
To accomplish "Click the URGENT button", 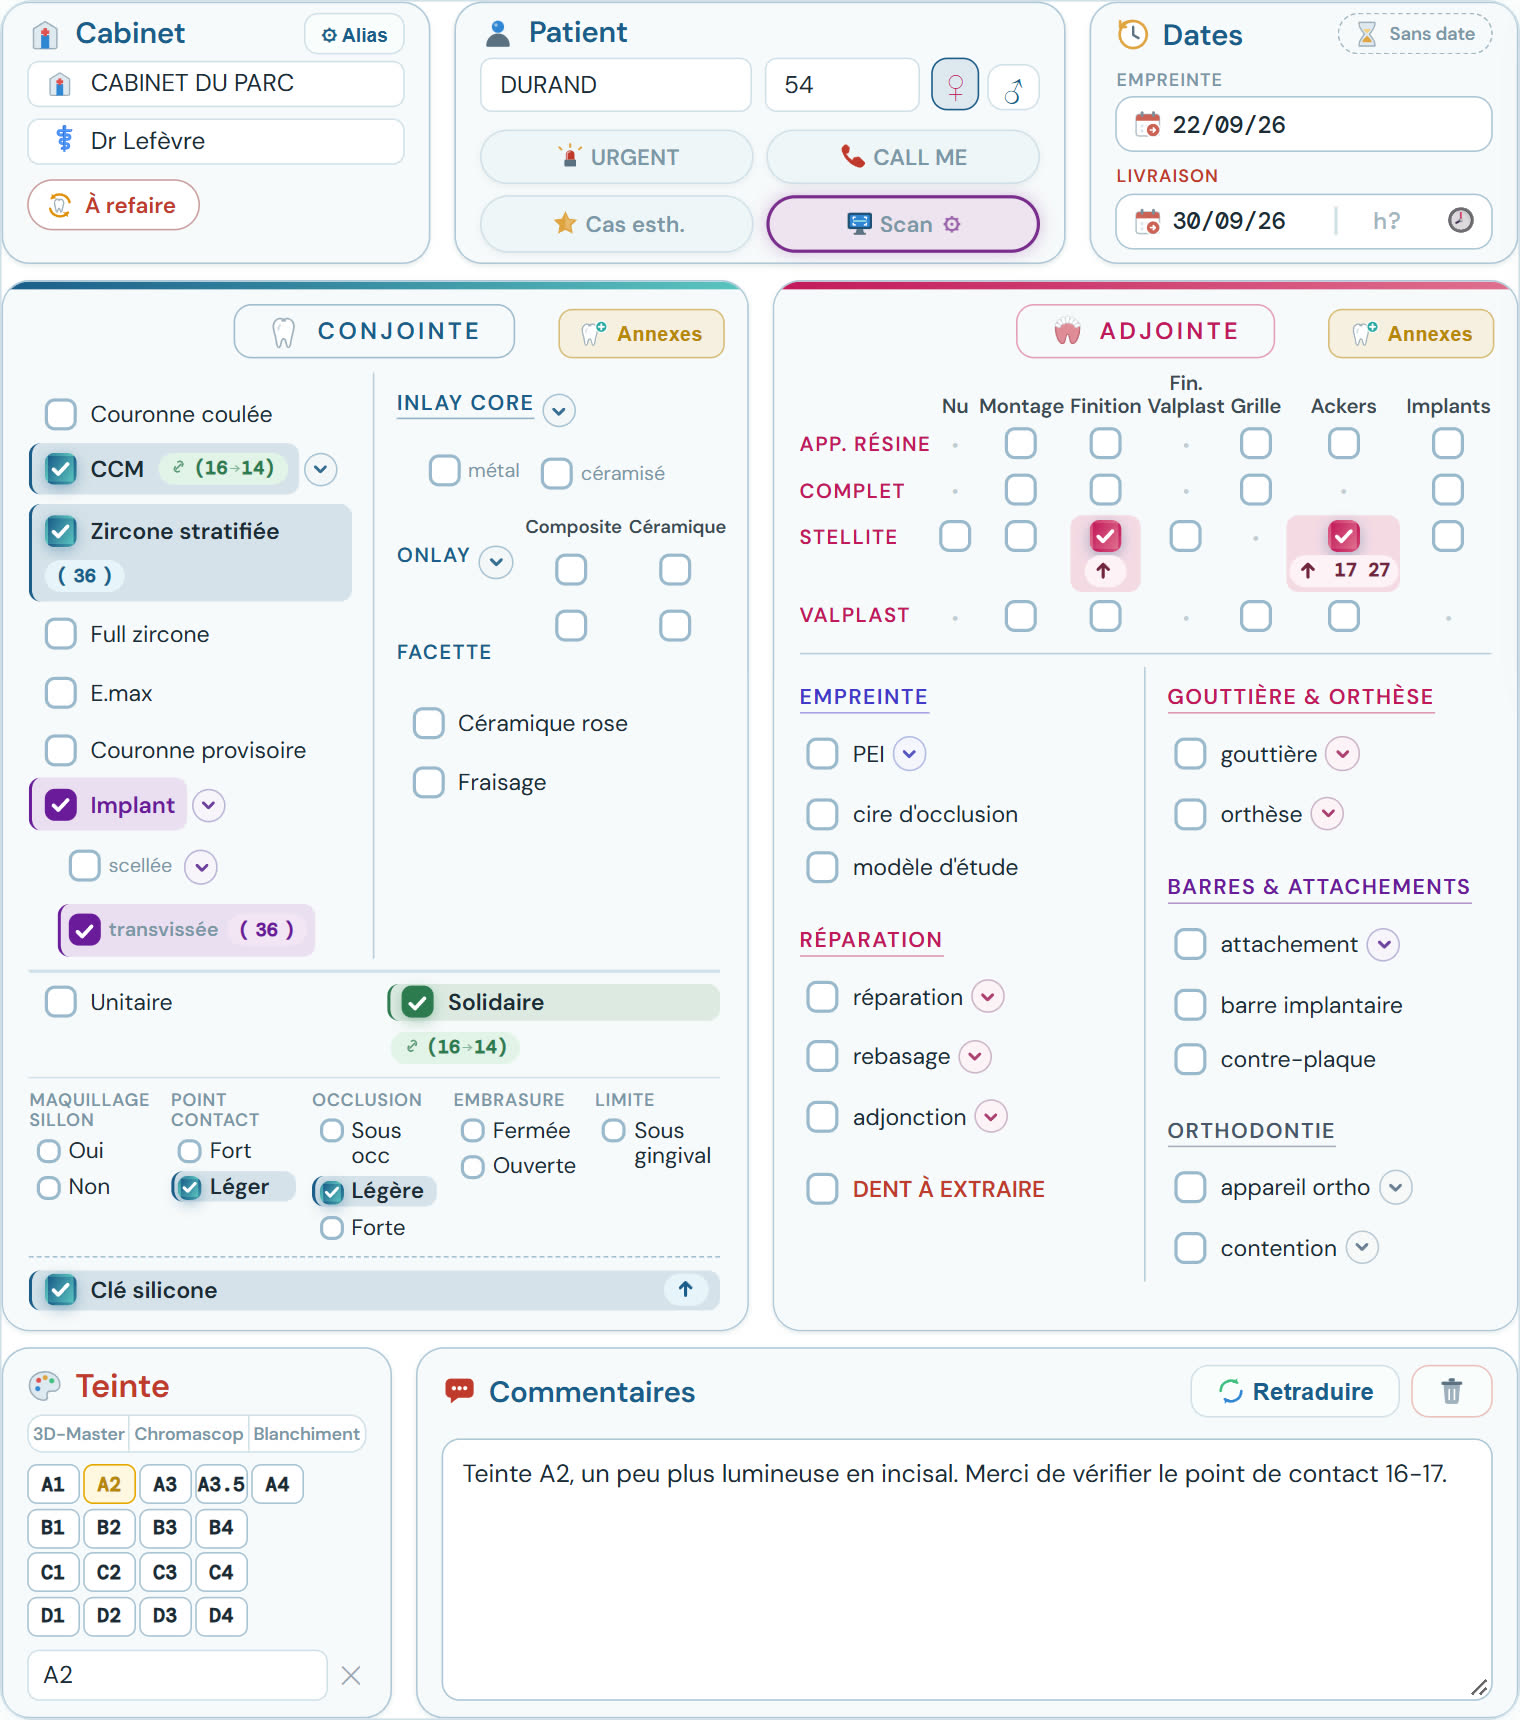I will pos(617,157).
